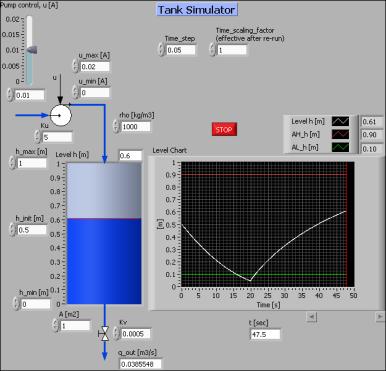The height and width of the screenshot is (371, 386).
Task: Click the outlet valve symbol near Kv
Action: click(104, 334)
